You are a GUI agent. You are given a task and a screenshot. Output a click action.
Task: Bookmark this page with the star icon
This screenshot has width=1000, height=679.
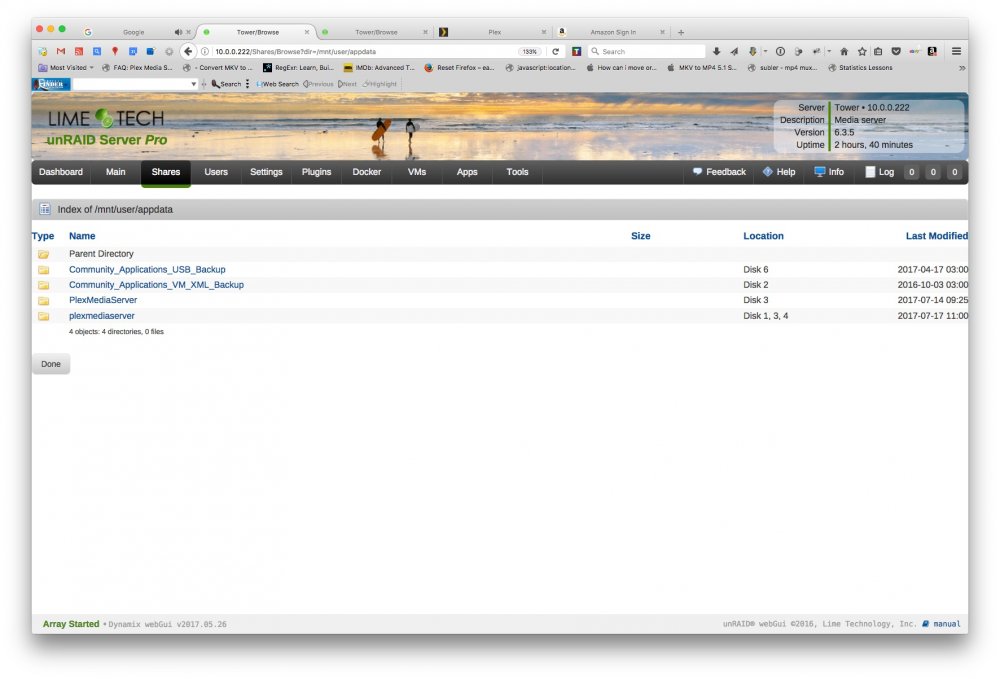tap(862, 52)
